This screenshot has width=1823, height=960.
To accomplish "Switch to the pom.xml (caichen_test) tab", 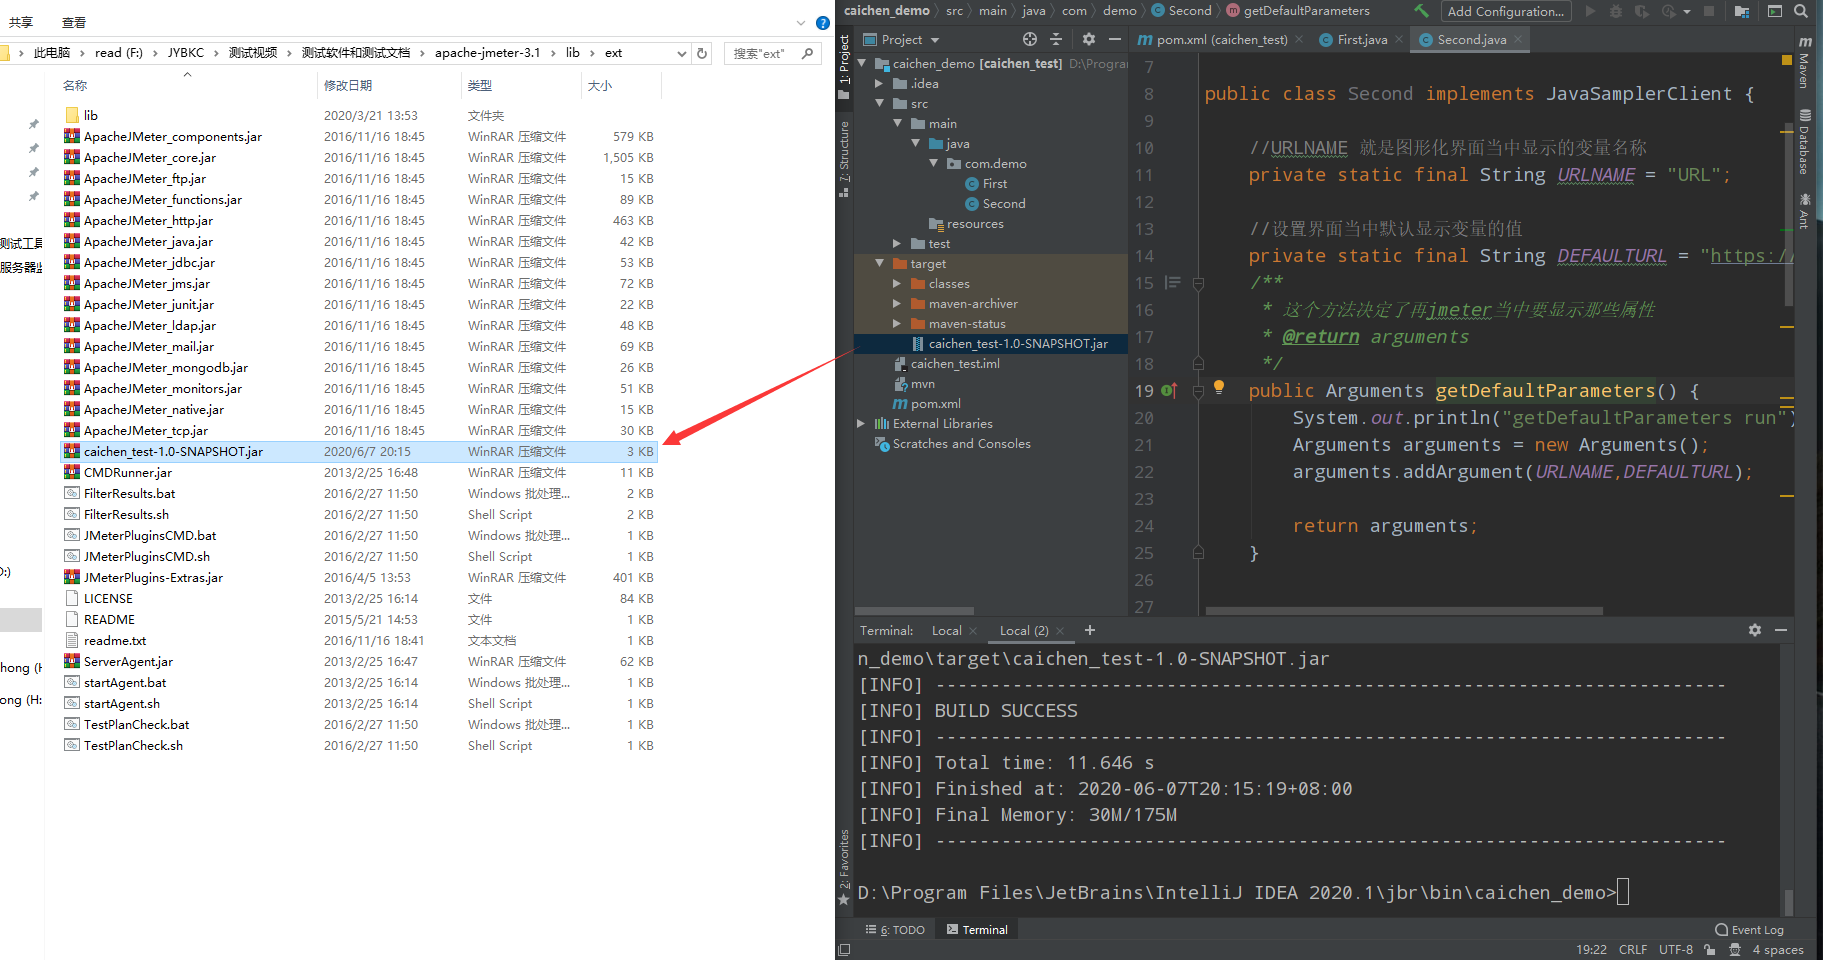I will coord(1220,40).
